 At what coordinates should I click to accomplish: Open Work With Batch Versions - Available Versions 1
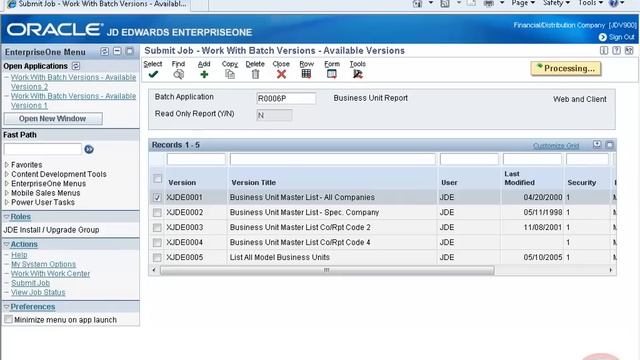(x=73, y=101)
